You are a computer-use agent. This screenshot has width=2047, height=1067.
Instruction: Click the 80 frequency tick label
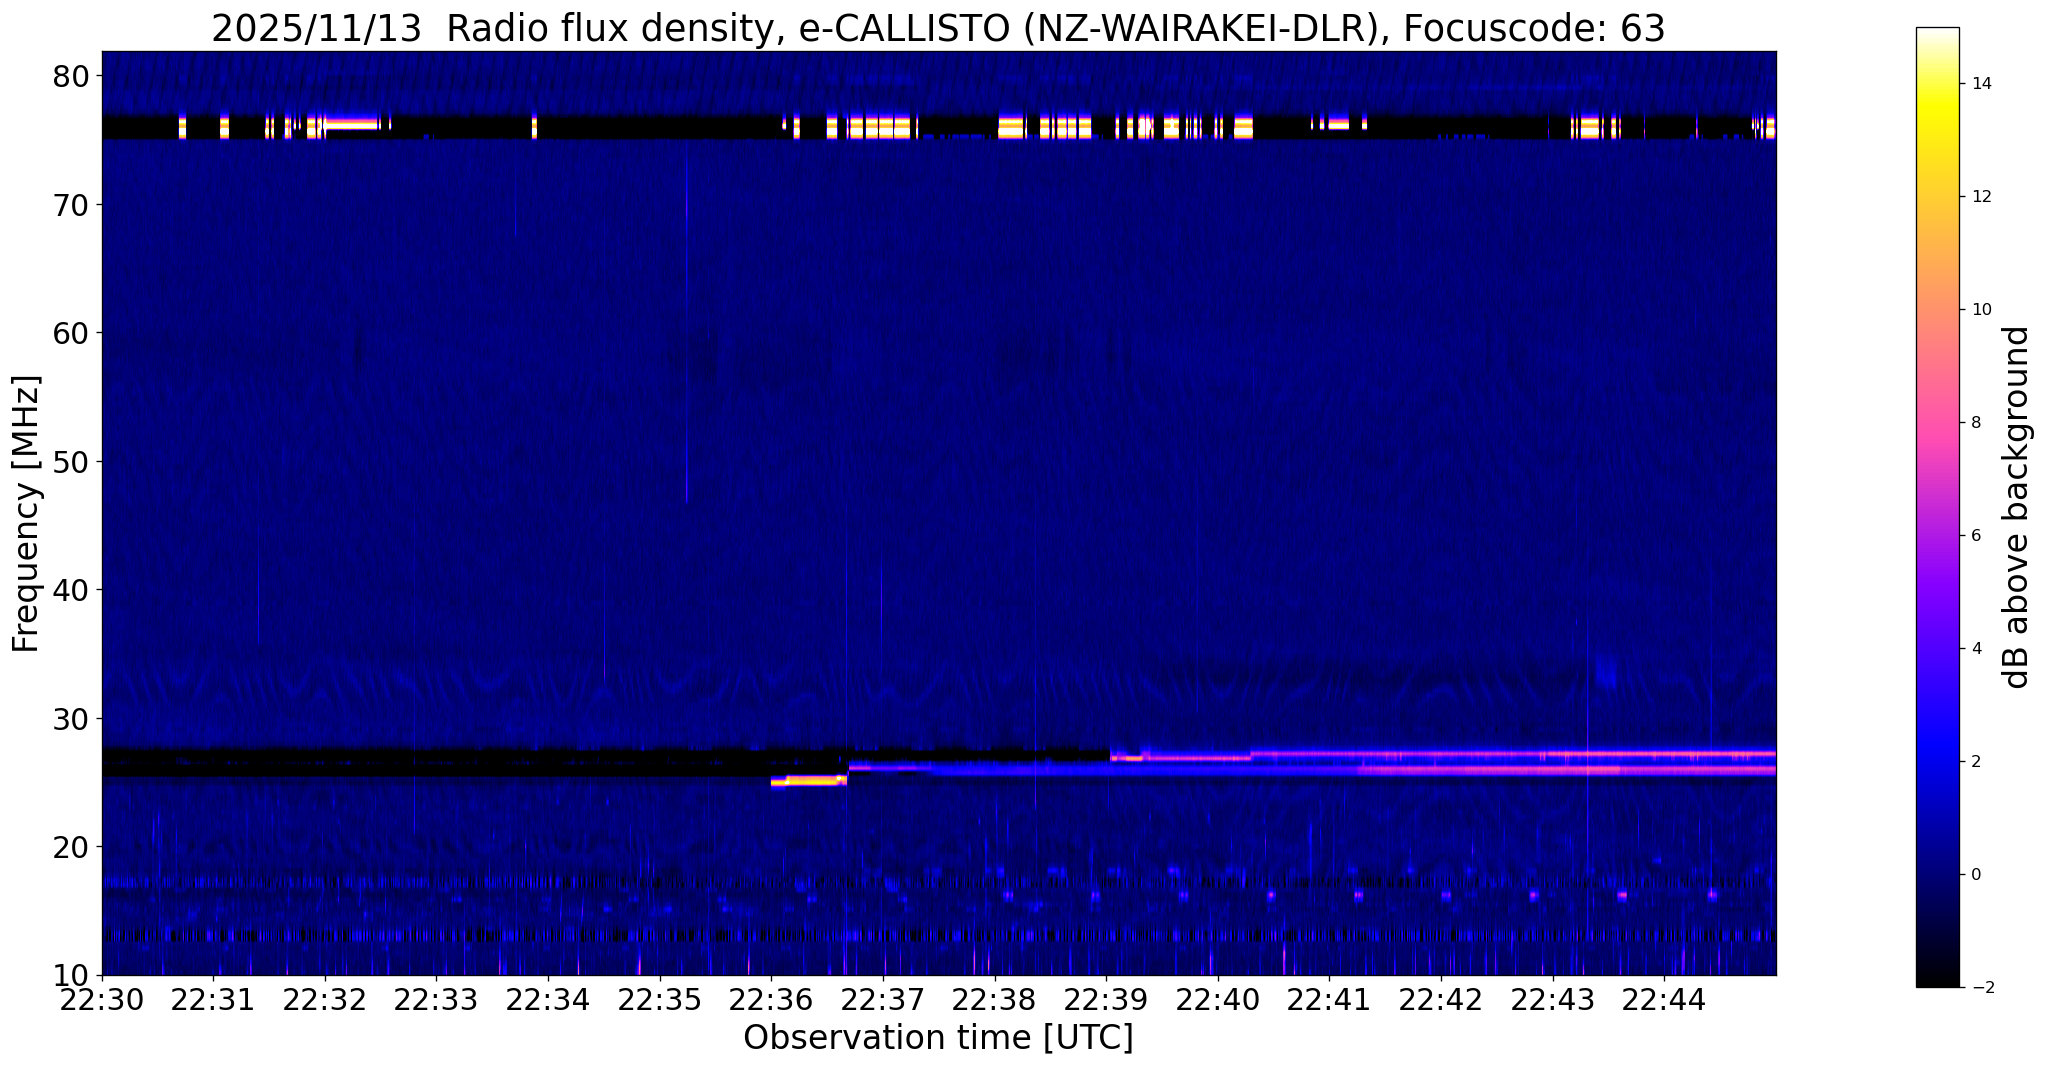tap(70, 76)
